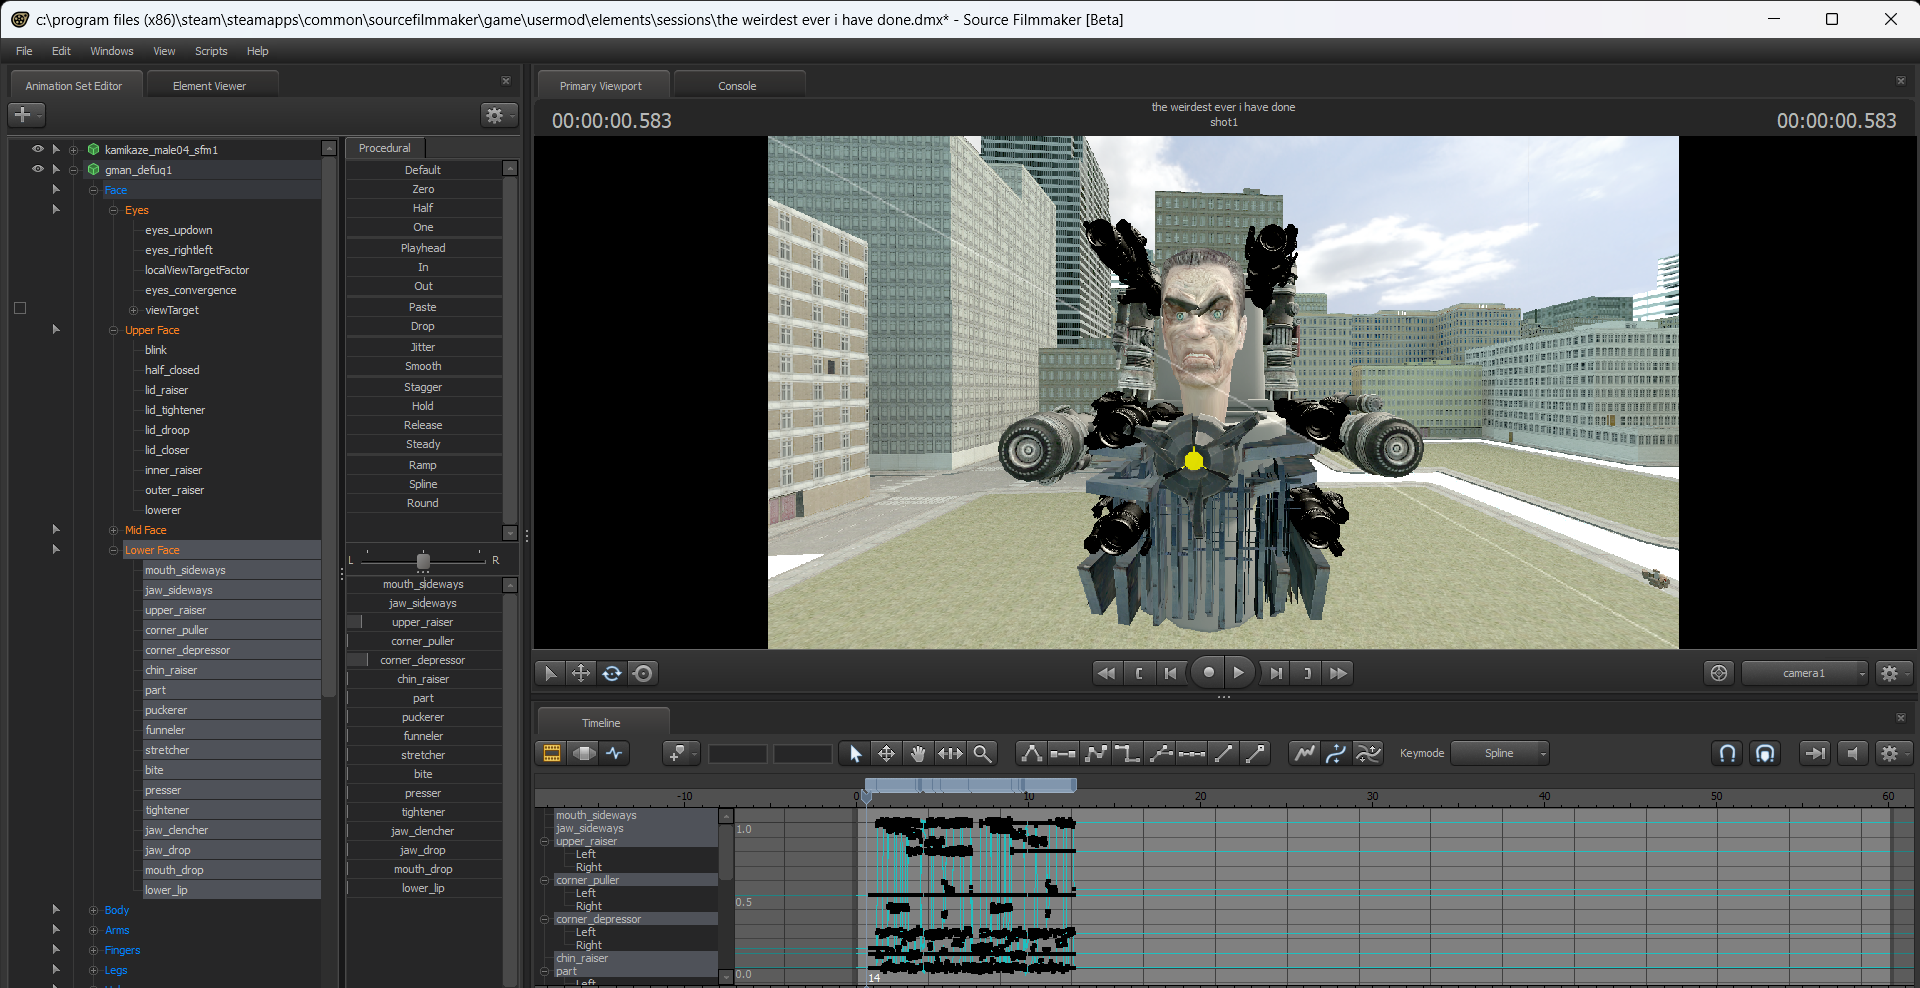The image size is (1920, 988).
Task: Mute audio with the speaker icon
Action: click(1852, 753)
